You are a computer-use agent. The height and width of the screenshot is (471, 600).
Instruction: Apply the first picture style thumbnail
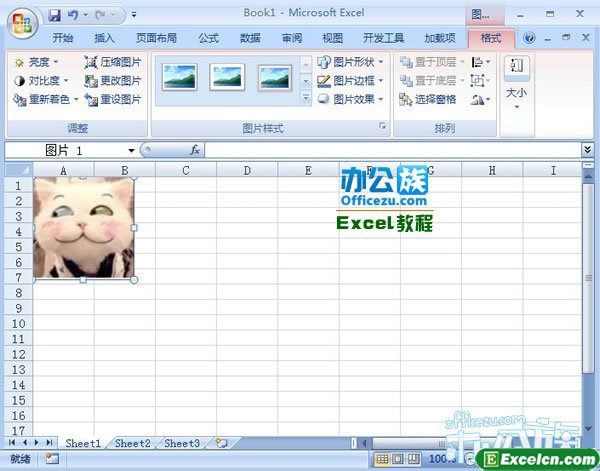coord(179,77)
